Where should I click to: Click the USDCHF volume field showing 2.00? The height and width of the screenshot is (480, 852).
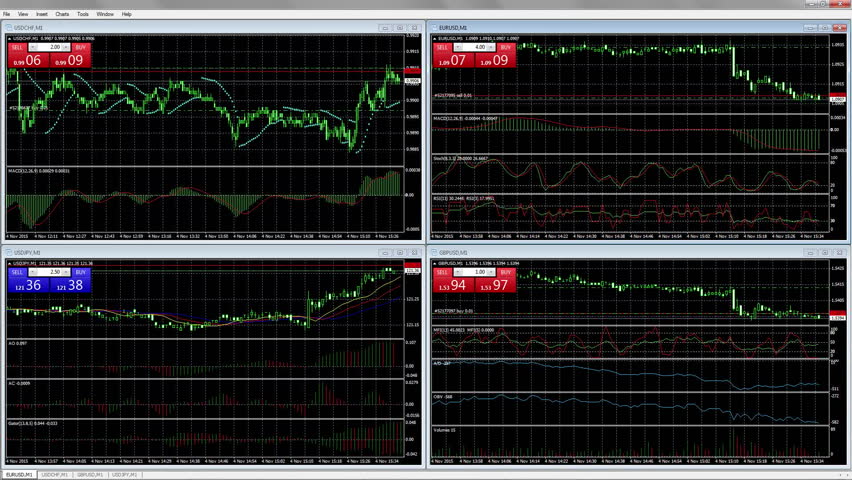[49, 47]
